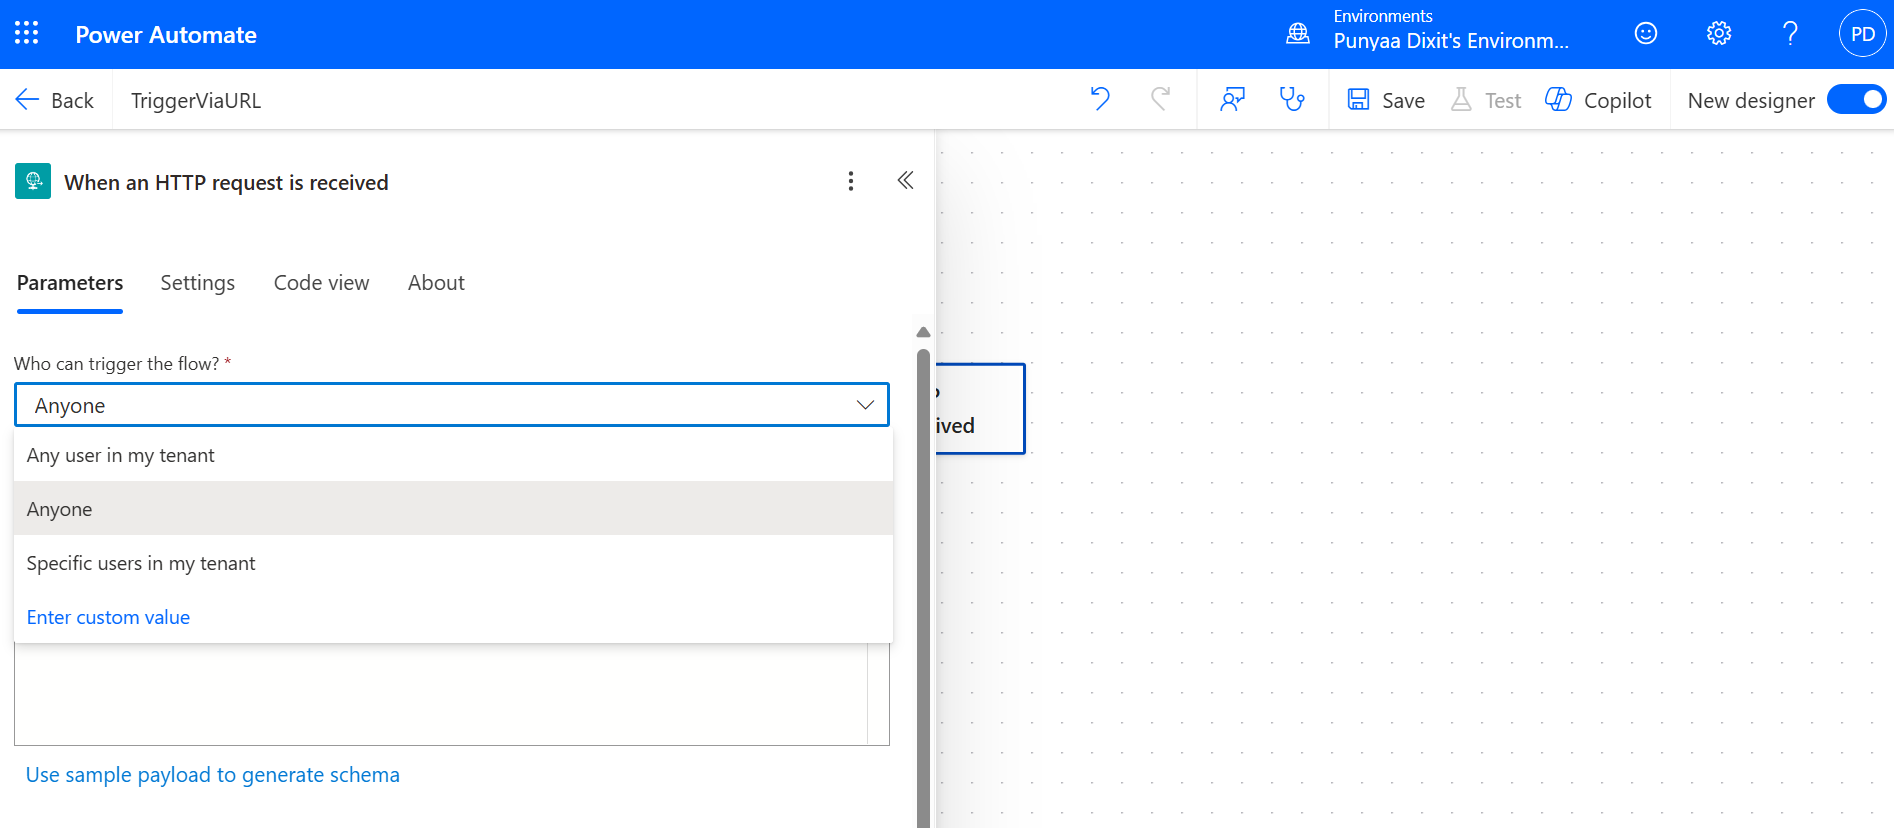Open the Help question mark icon

click(x=1790, y=34)
